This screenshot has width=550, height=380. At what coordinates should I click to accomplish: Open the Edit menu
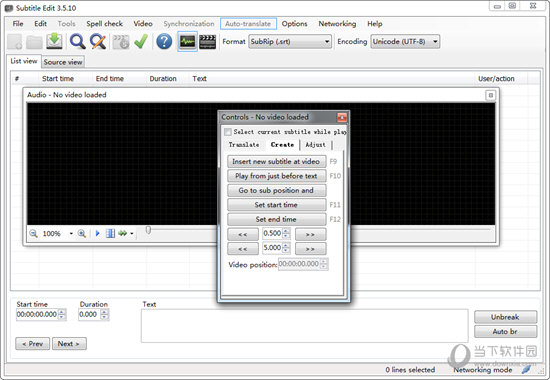pos(40,24)
